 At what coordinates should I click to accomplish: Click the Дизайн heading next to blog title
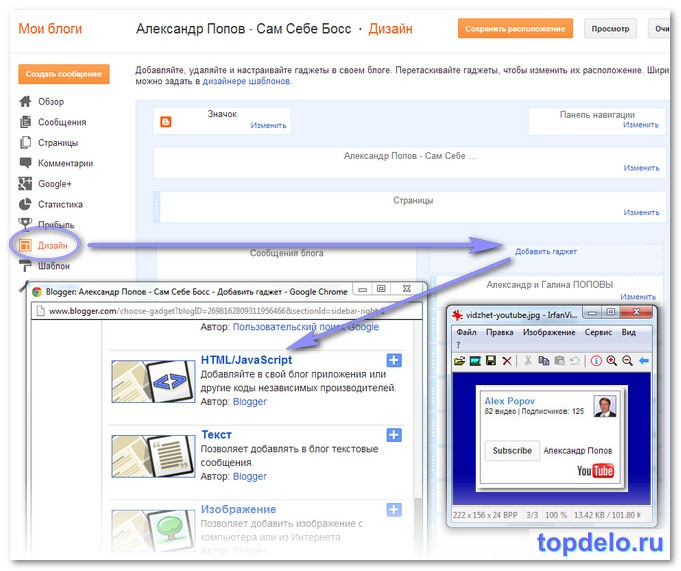click(390, 29)
